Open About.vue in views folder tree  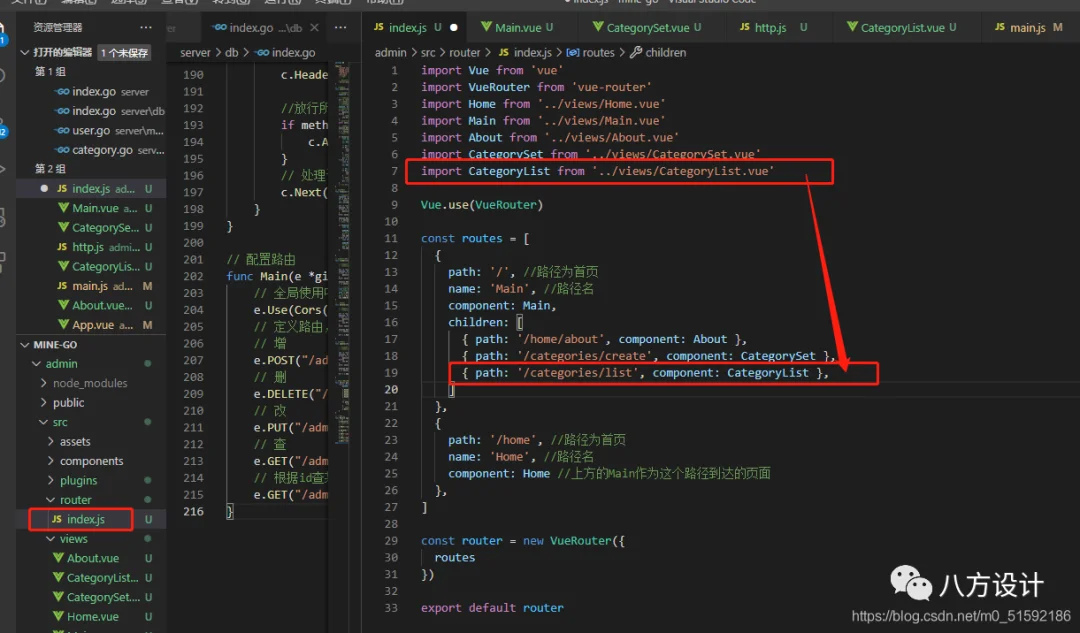point(92,558)
